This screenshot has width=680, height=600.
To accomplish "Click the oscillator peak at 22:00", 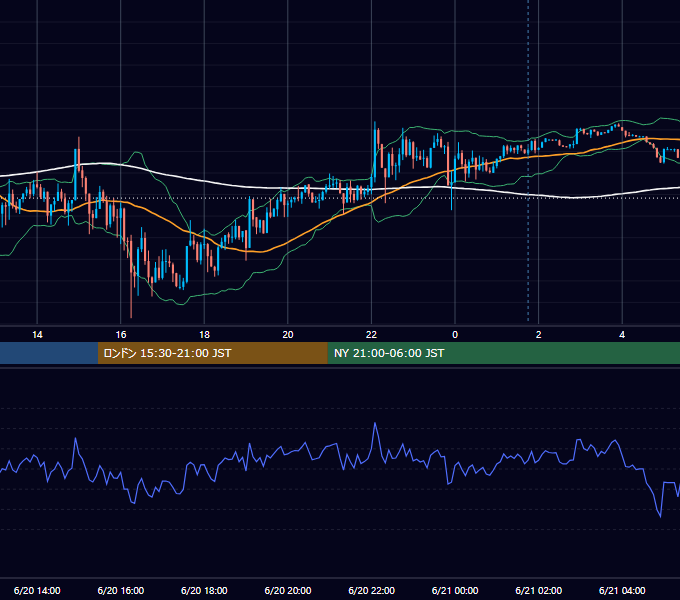I will tap(375, 424).
